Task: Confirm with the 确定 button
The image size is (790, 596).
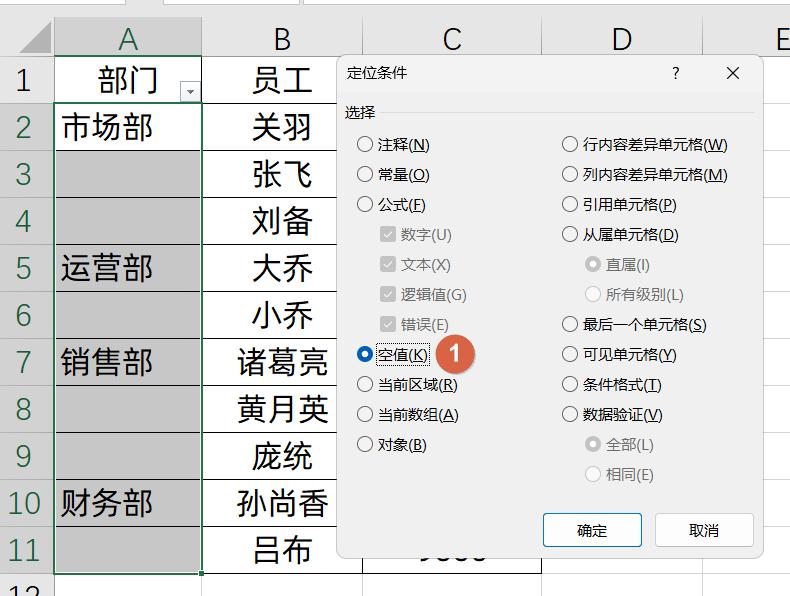Action: click(592, 530)
